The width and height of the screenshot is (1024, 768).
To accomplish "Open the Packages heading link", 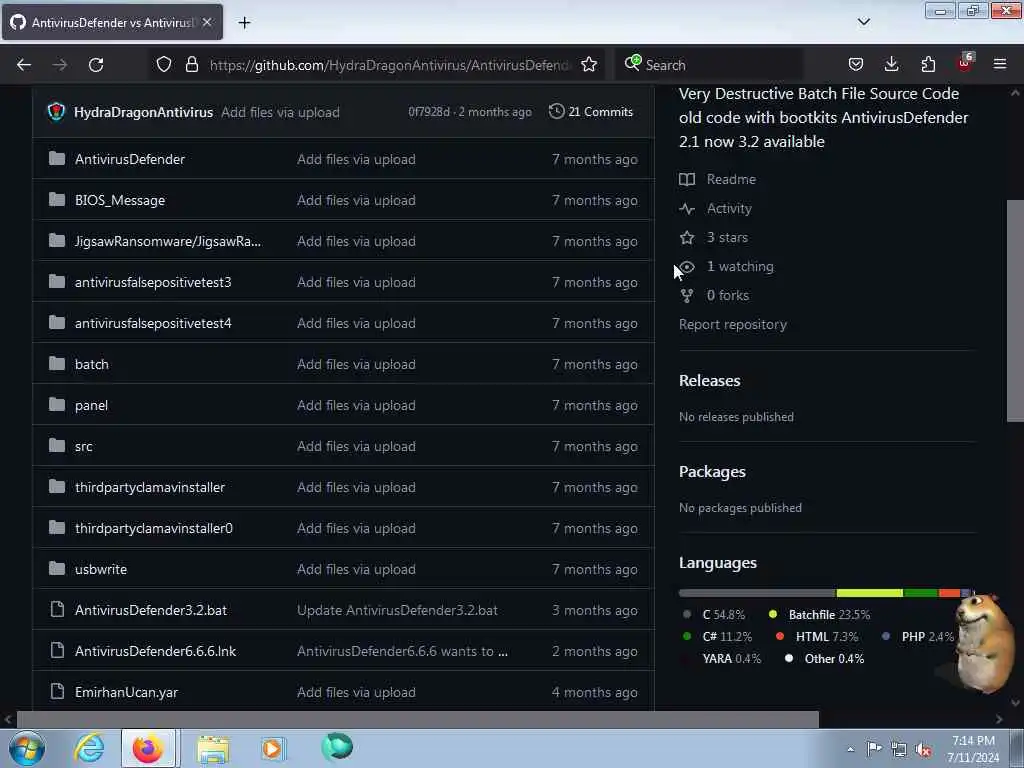I will point(712,472).
